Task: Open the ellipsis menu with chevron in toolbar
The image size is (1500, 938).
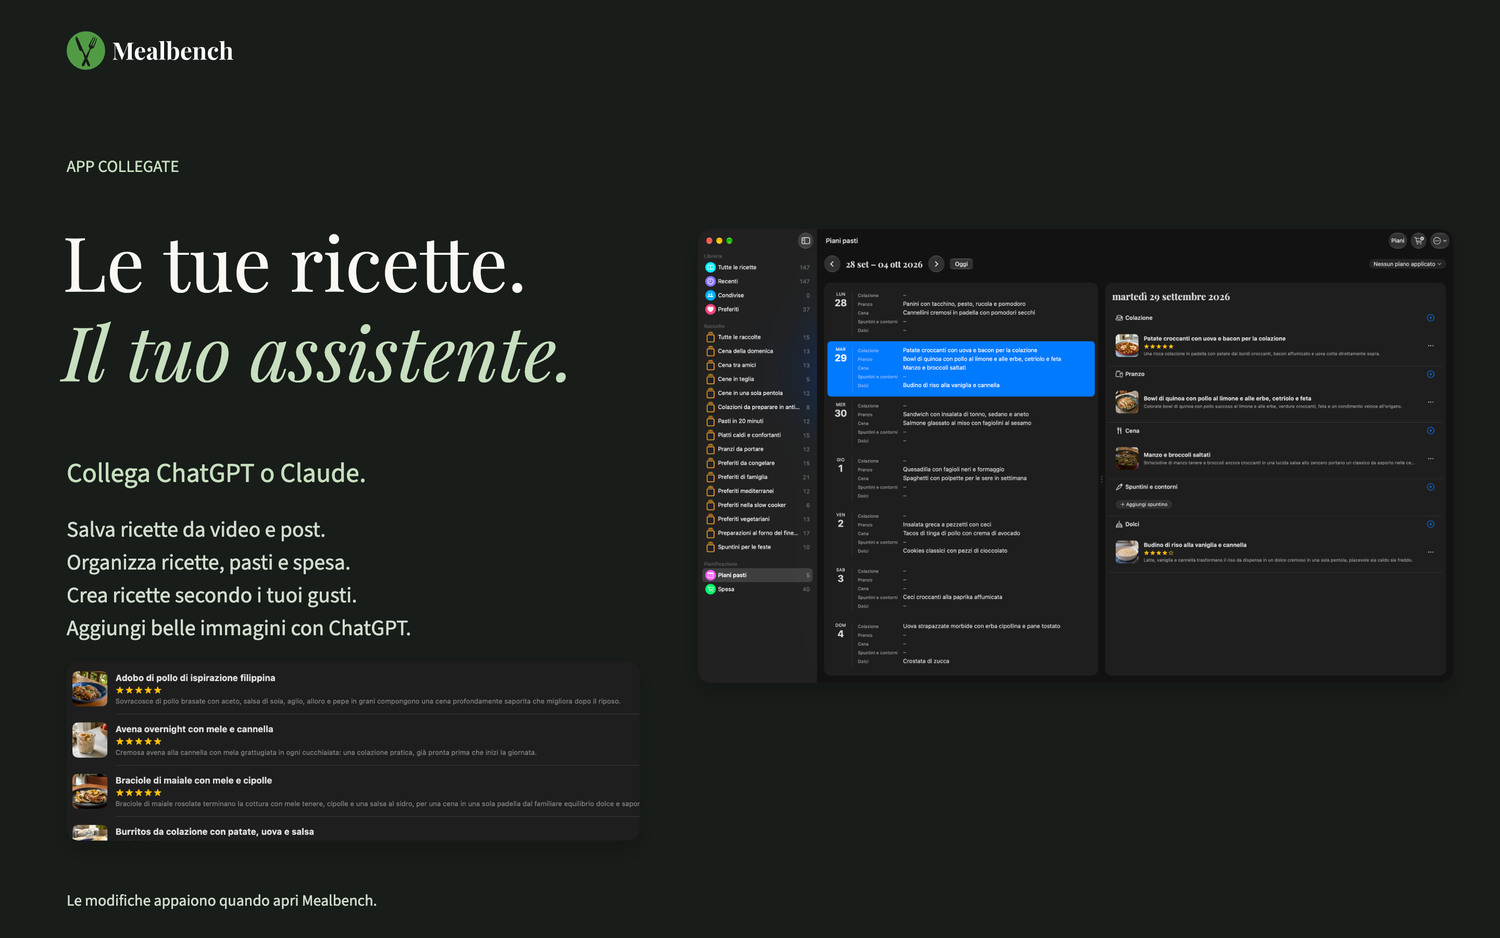Action: tap(1440, 241)
